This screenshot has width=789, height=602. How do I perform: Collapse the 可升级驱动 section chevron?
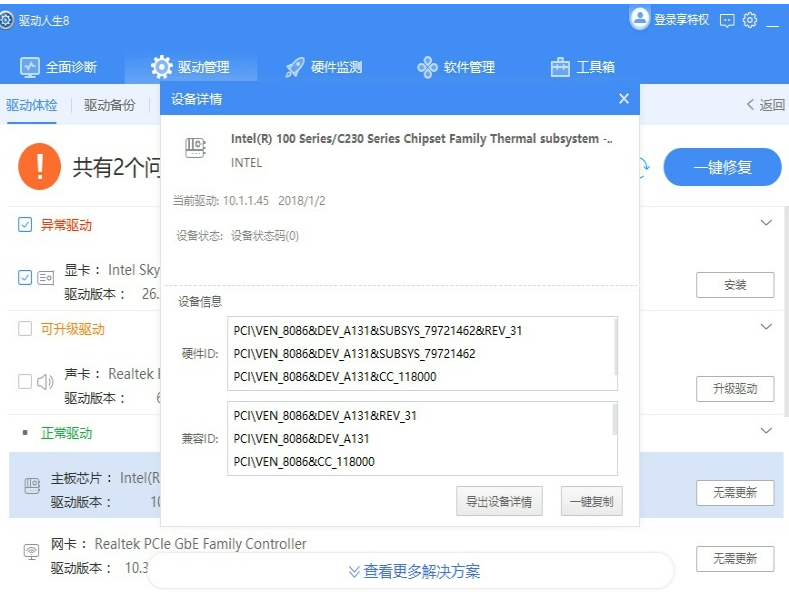[x=766, y=327]
